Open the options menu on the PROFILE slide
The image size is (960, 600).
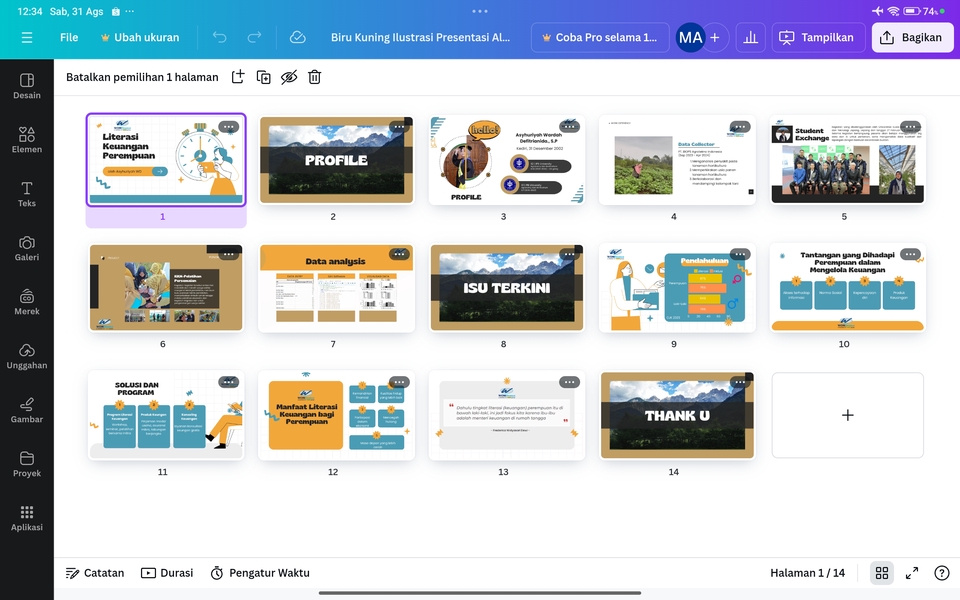coord(399,127)
